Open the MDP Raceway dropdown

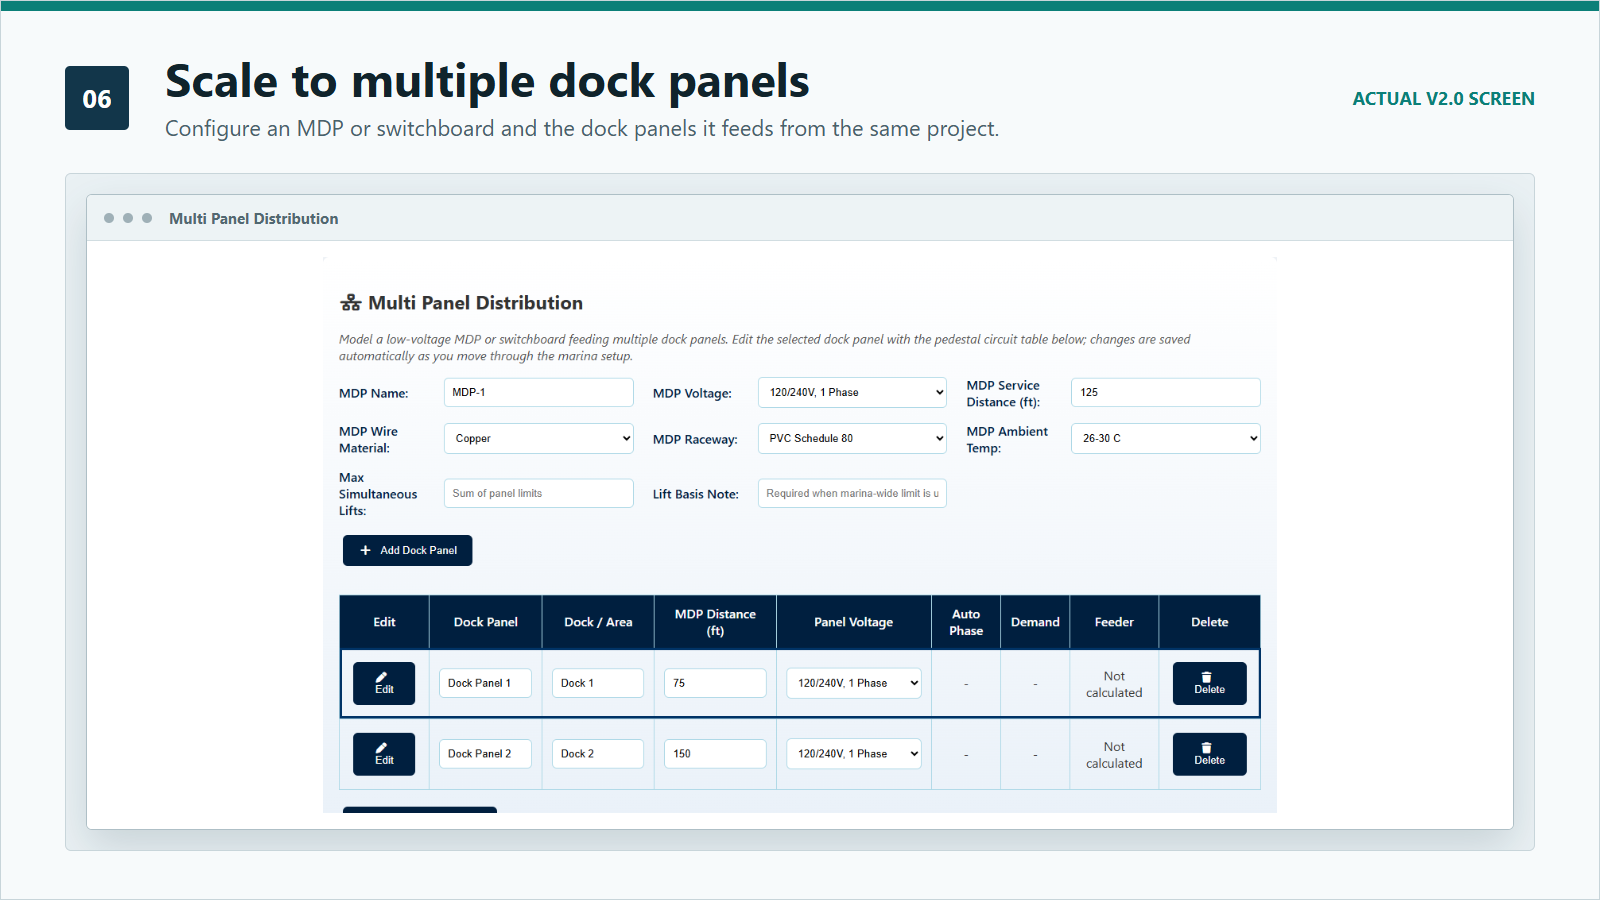pos(852,438)
